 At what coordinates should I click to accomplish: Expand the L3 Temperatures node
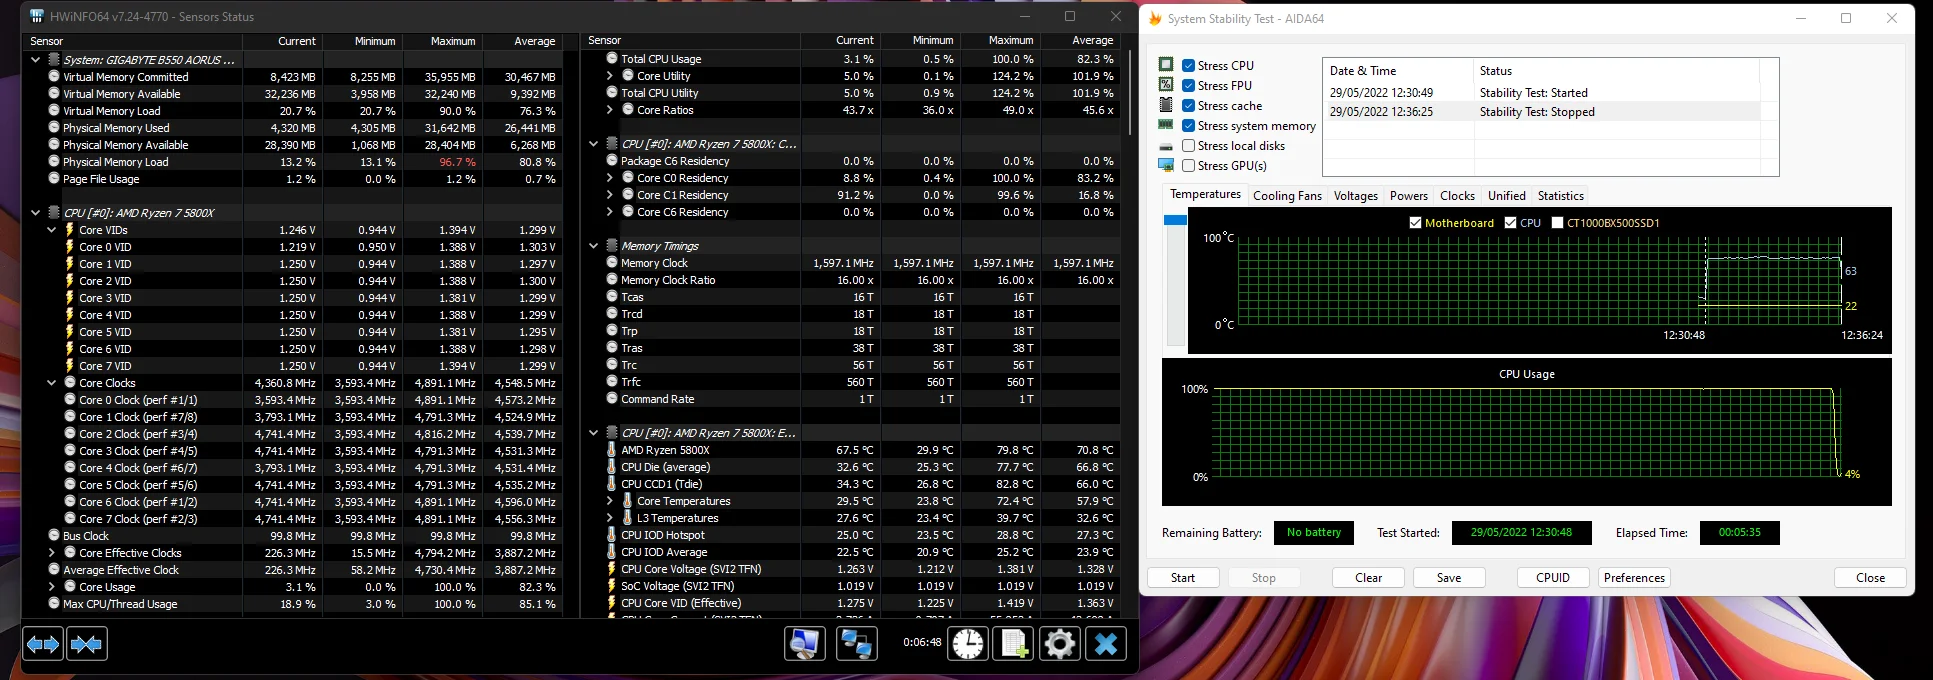point(610,518)
